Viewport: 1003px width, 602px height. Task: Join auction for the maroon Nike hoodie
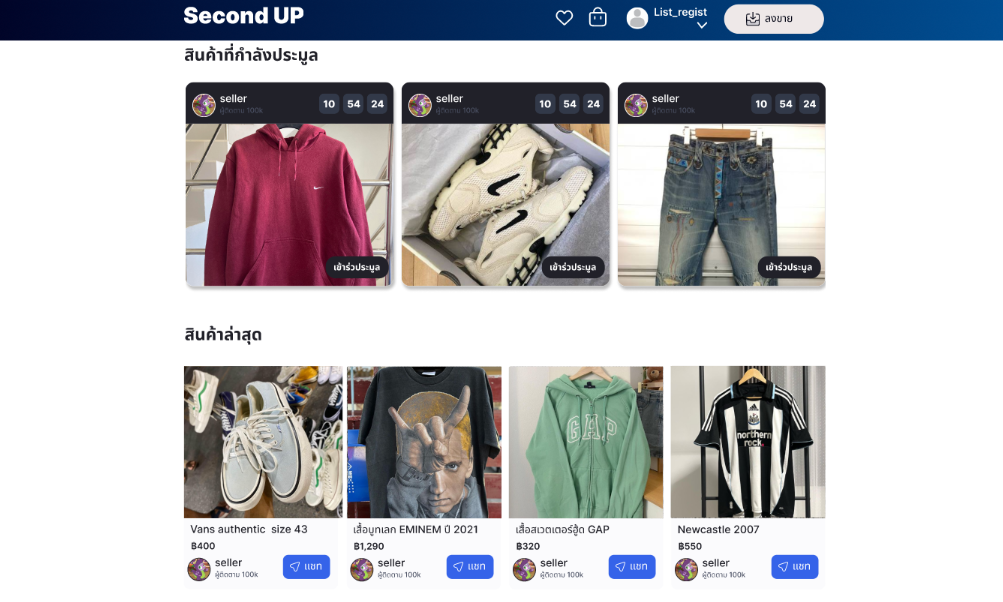point(356,267)
